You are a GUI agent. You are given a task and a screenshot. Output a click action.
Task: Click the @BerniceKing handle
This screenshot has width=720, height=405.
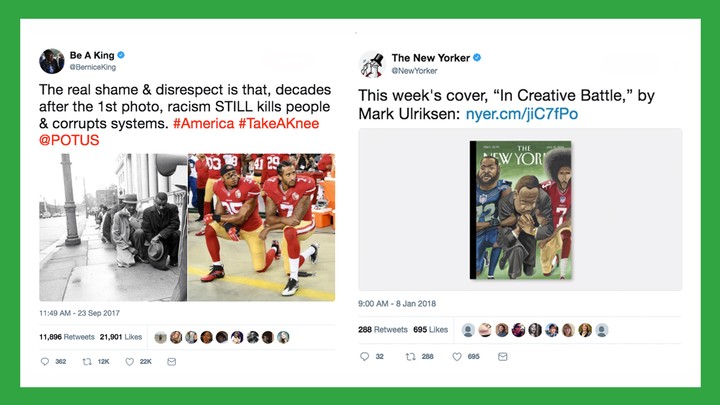93,67
